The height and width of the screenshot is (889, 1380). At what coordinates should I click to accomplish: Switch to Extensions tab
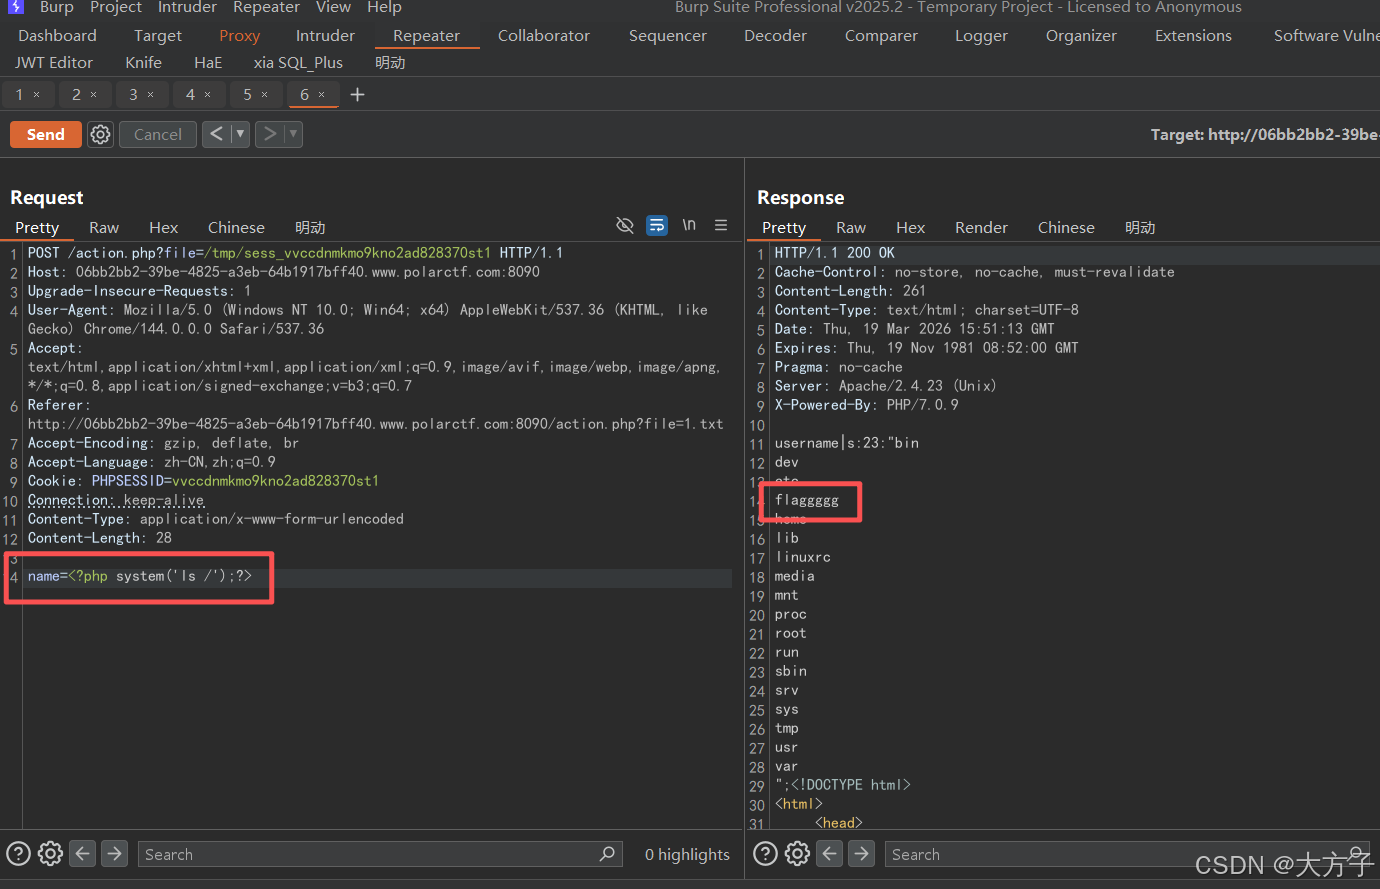[x=1193, y=36]
